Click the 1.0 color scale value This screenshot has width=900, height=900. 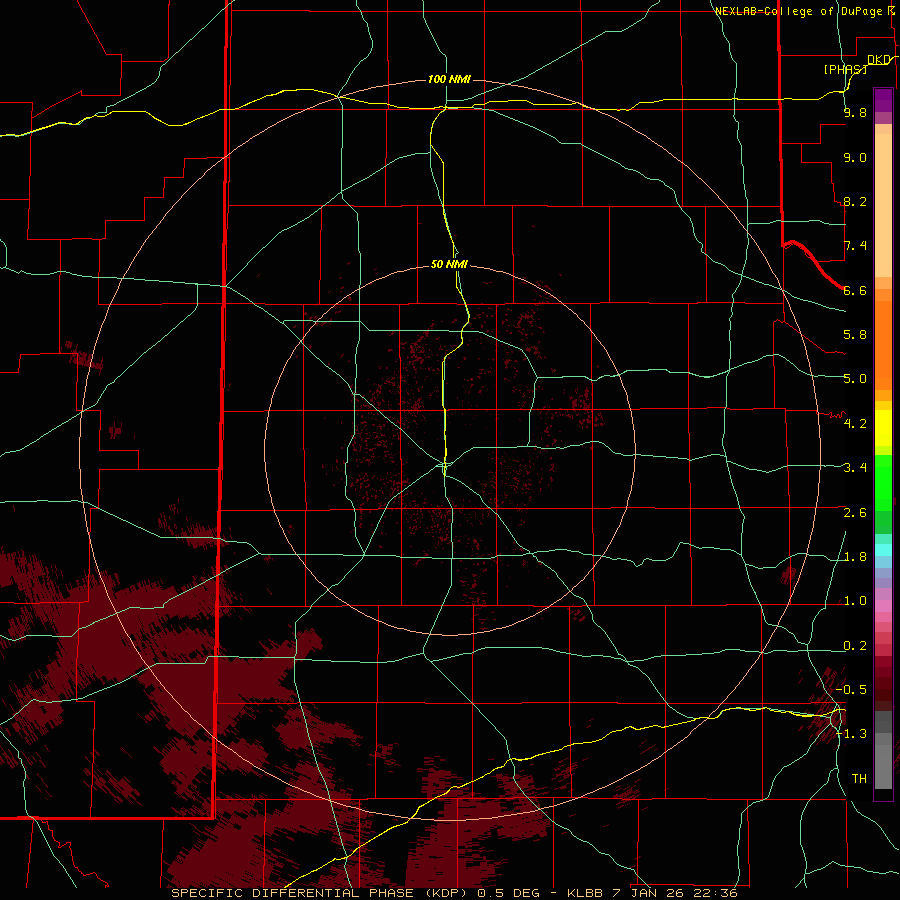855,602
